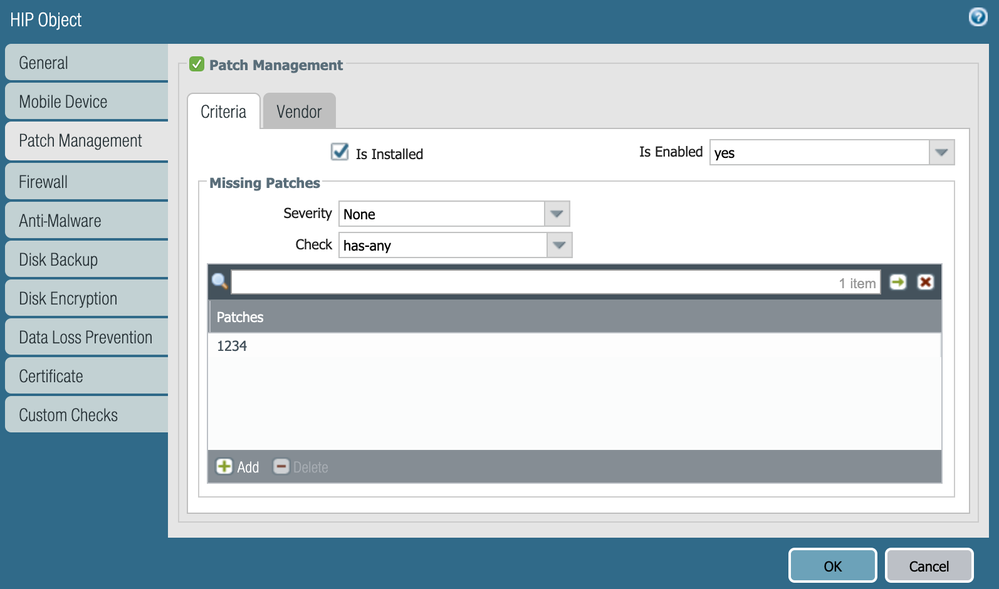
Task: Open the Disk Encryption side tab
Action: tap(87, 298)
